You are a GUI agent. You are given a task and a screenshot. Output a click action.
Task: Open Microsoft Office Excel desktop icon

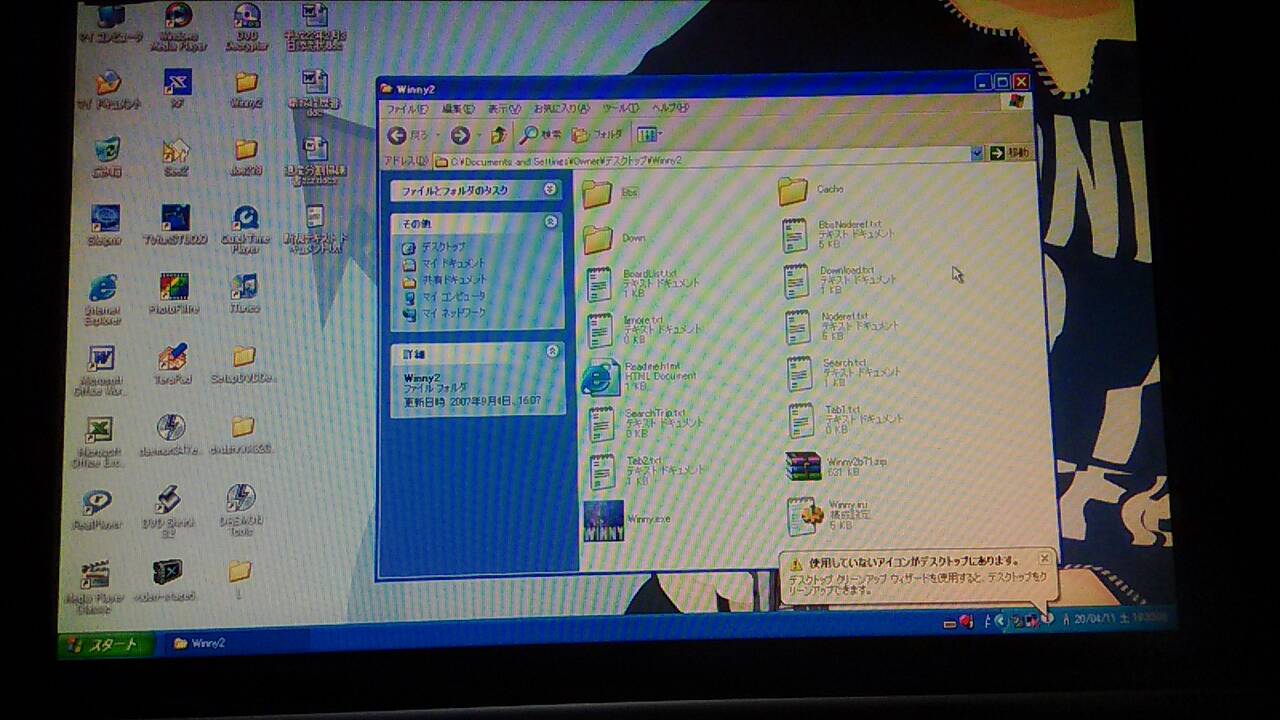pos(99,442)
